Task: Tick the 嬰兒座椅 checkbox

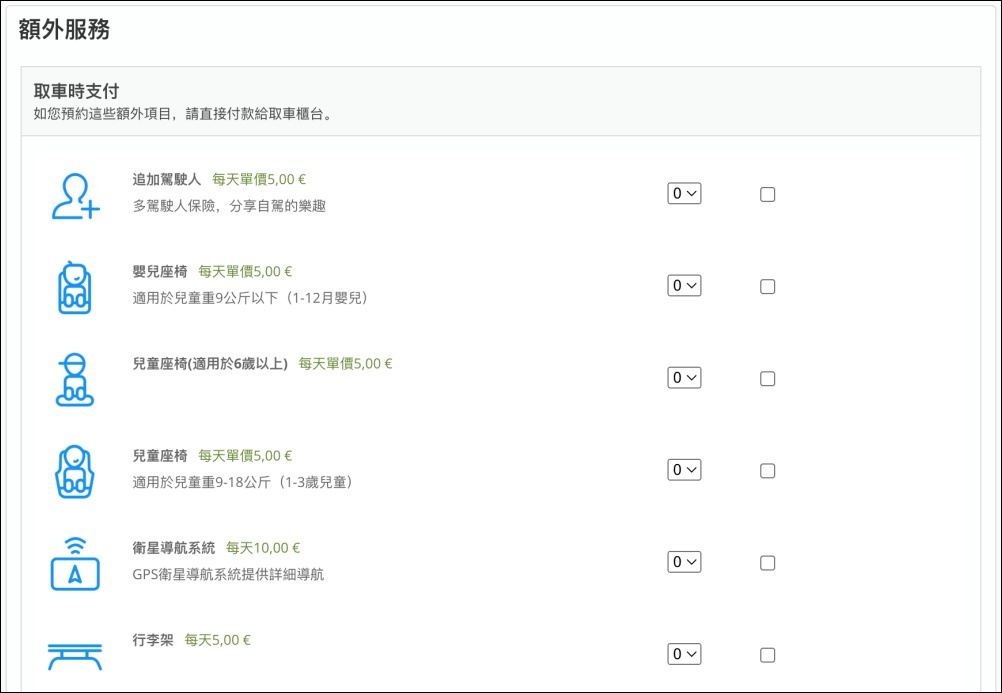Action: click(767, 286)
